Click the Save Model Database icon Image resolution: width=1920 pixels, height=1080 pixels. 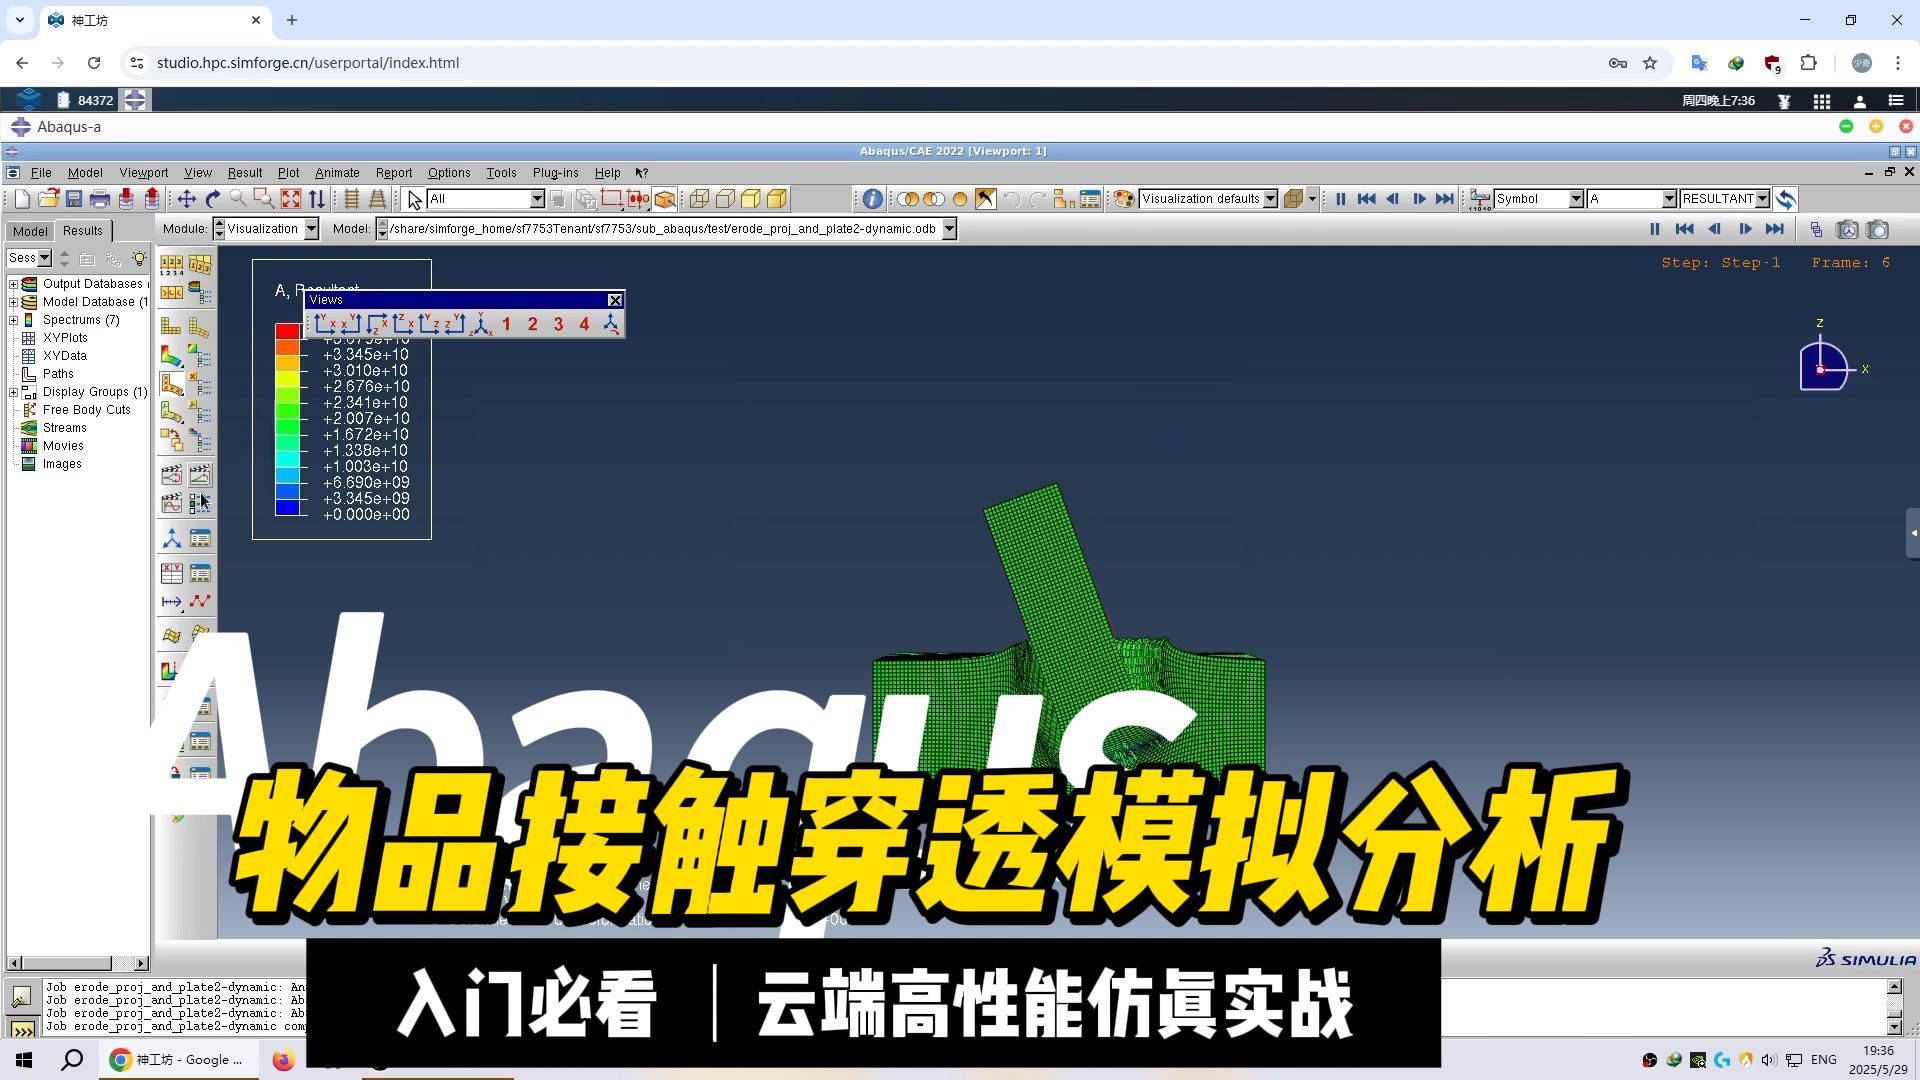click(x=74, y=199)
